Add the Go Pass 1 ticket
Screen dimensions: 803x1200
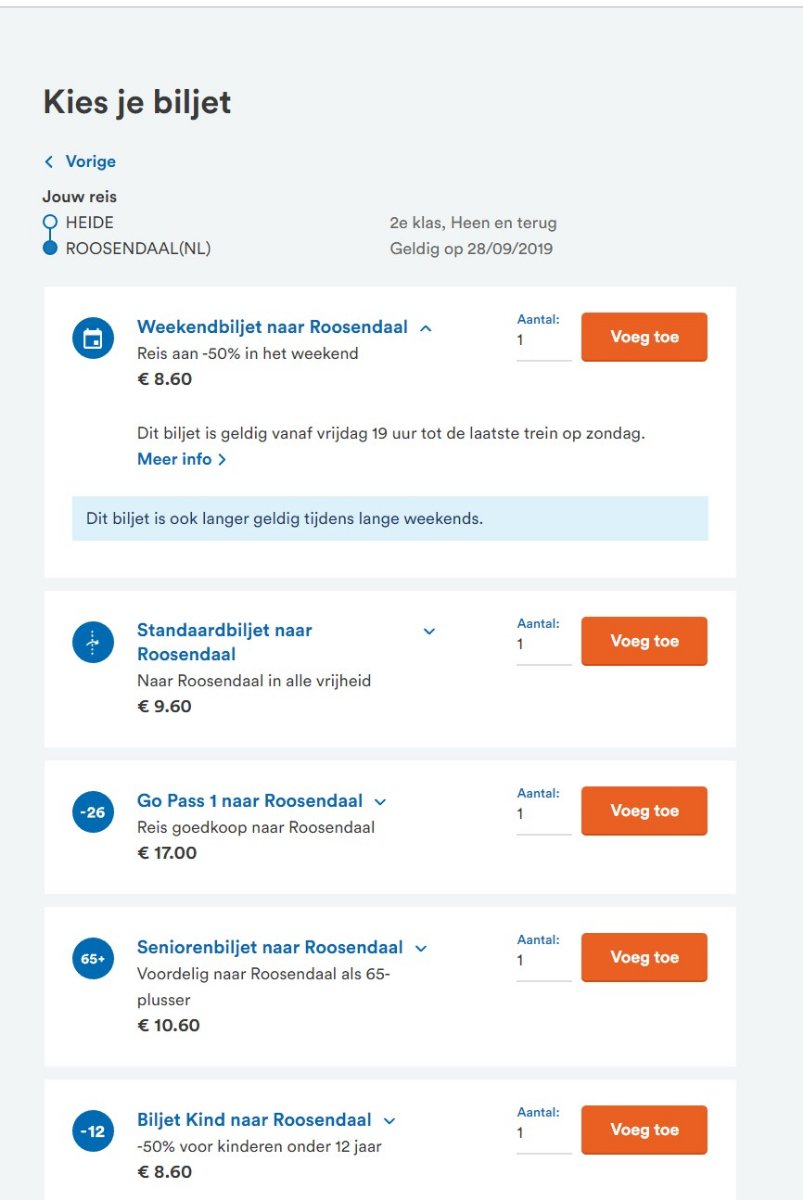click(644, 811)
